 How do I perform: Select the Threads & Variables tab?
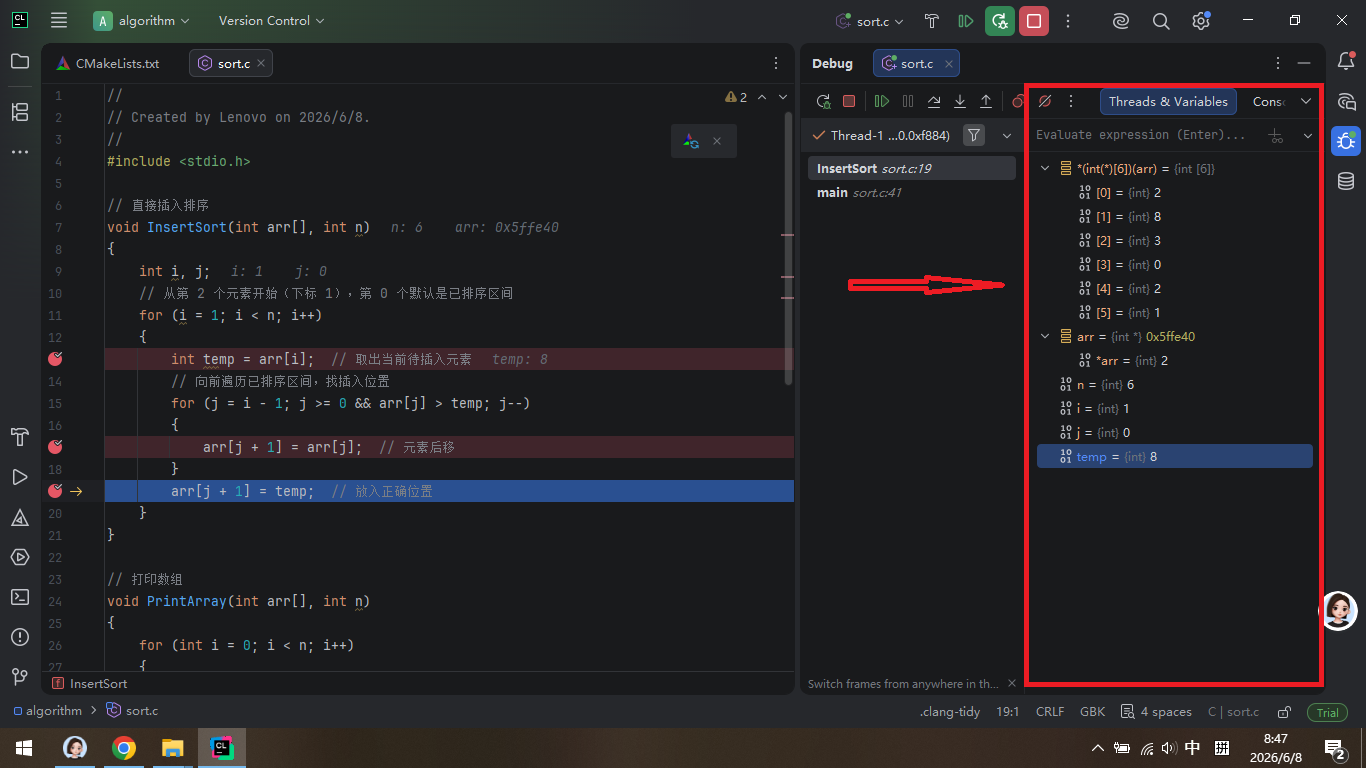(1168, 101)
